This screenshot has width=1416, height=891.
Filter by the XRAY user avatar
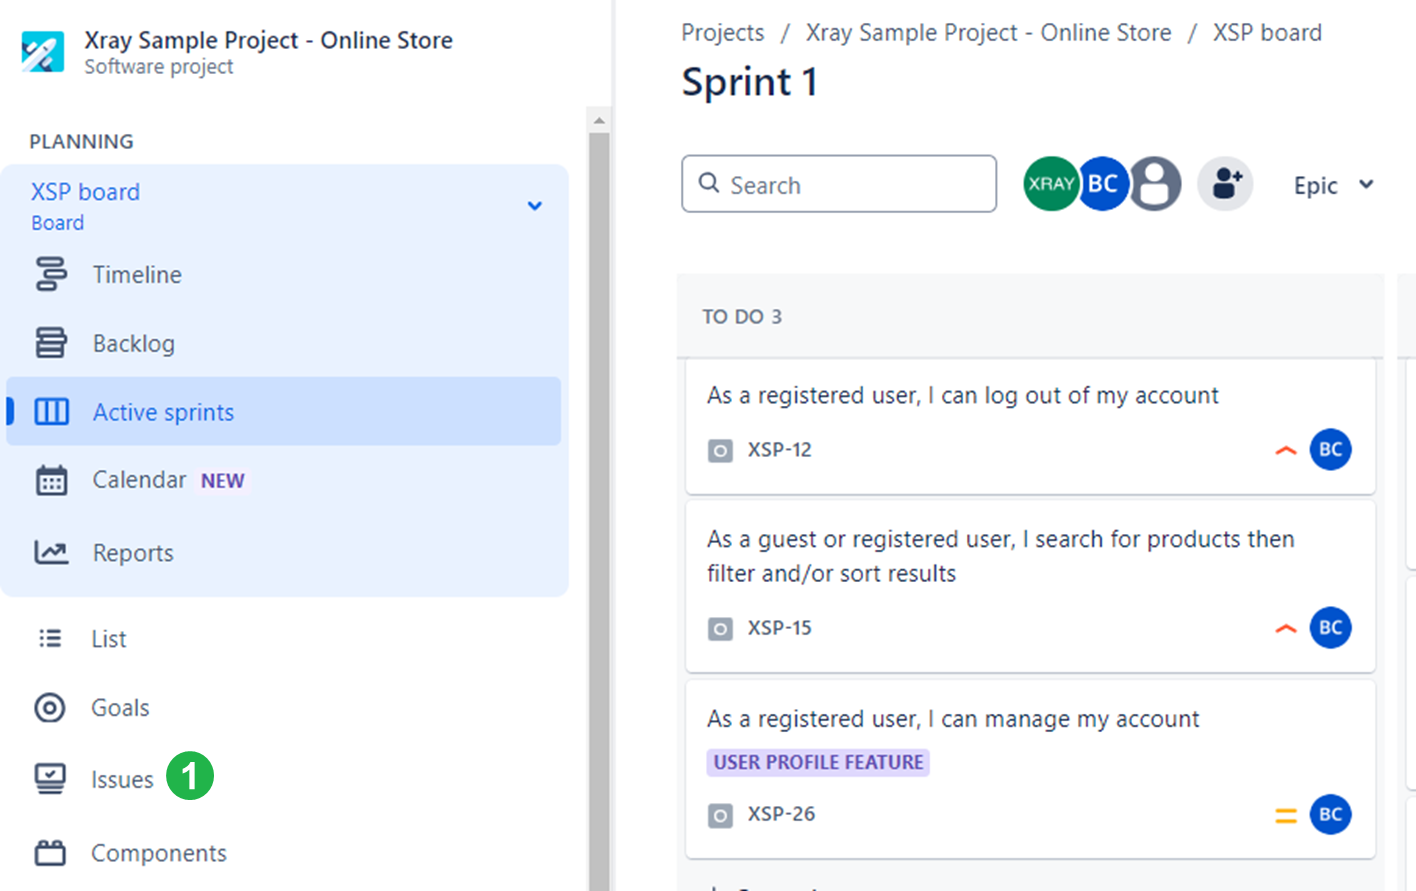(x=1051, y=184)
